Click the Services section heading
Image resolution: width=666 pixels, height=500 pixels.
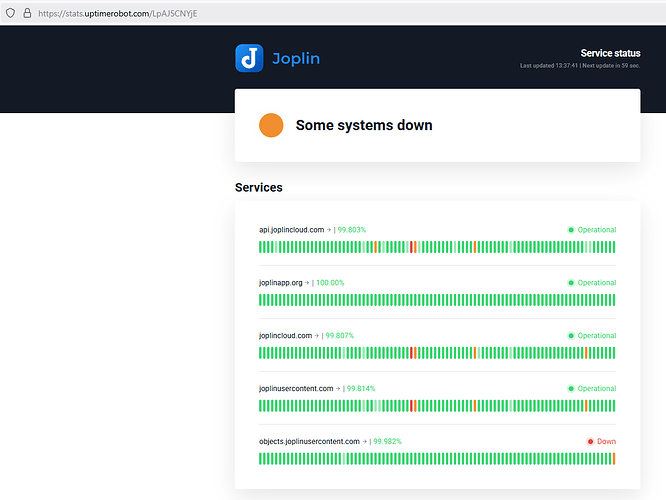(x=259, y=187)
